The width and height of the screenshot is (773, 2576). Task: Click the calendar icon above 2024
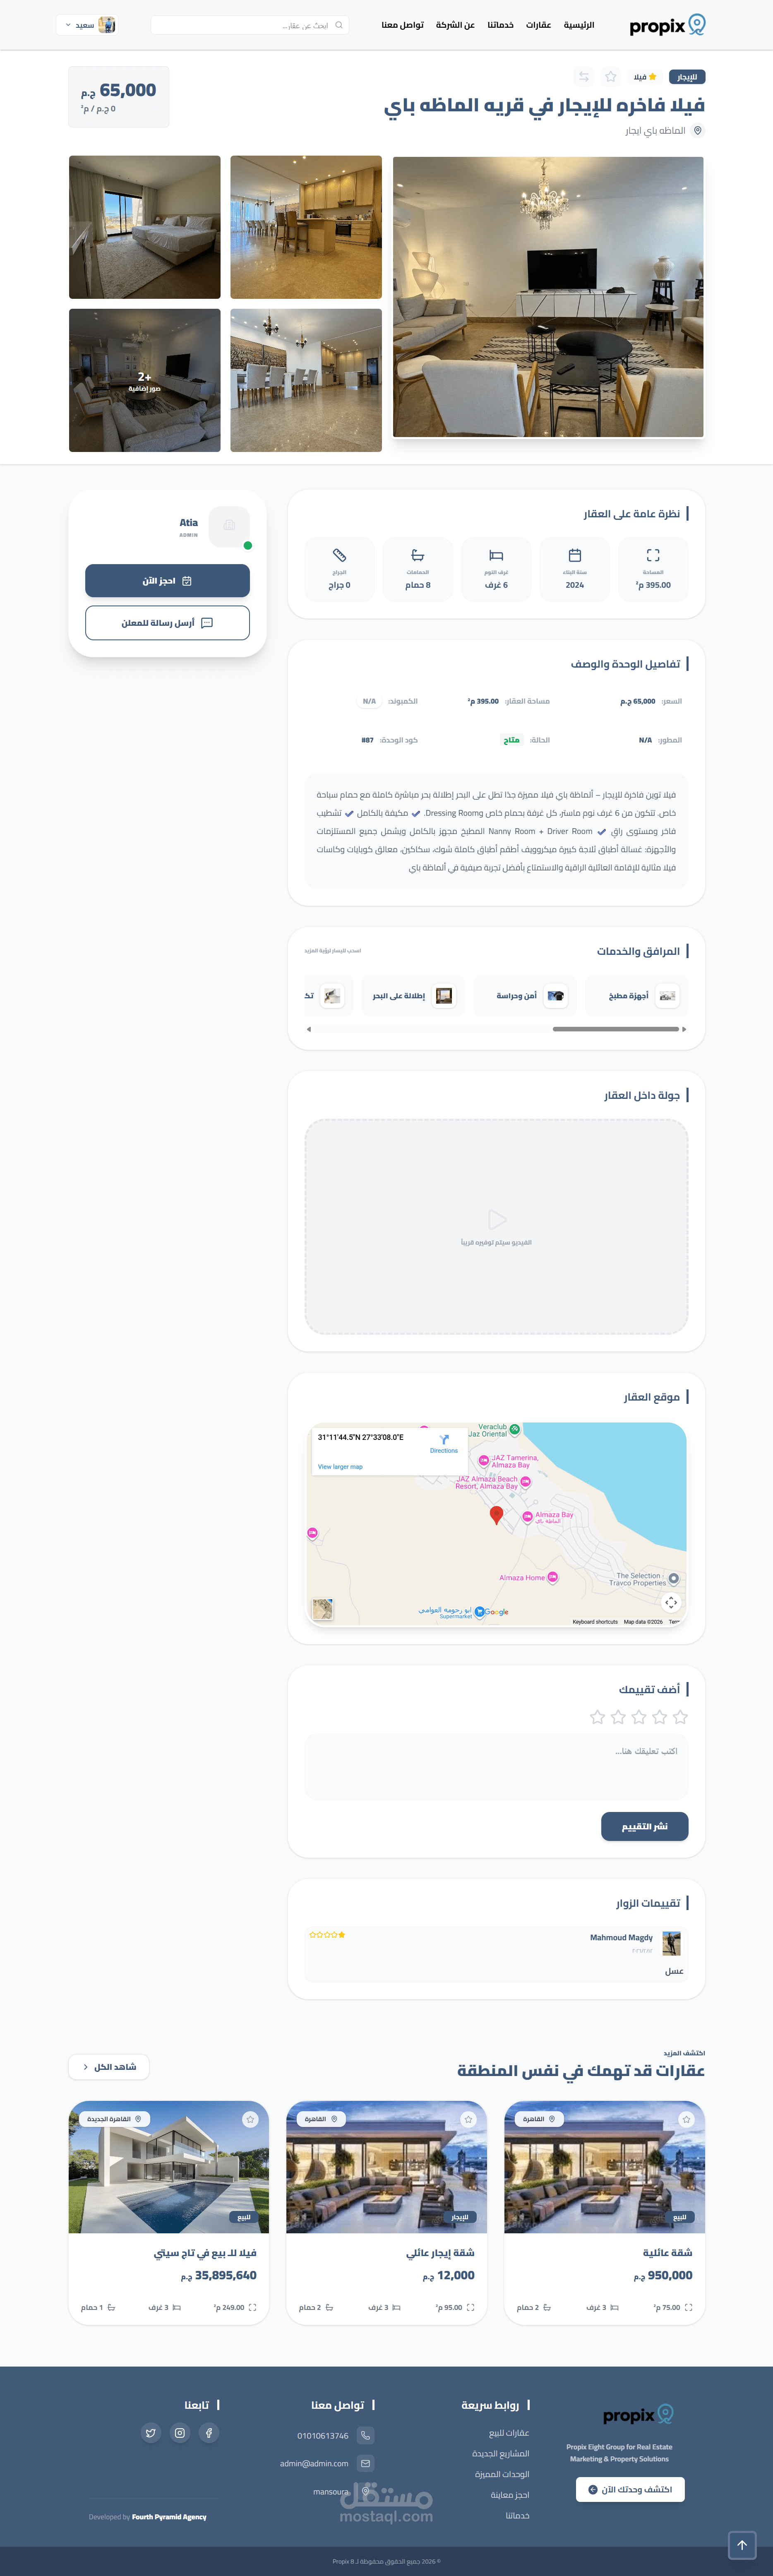[x=575, y=555]
